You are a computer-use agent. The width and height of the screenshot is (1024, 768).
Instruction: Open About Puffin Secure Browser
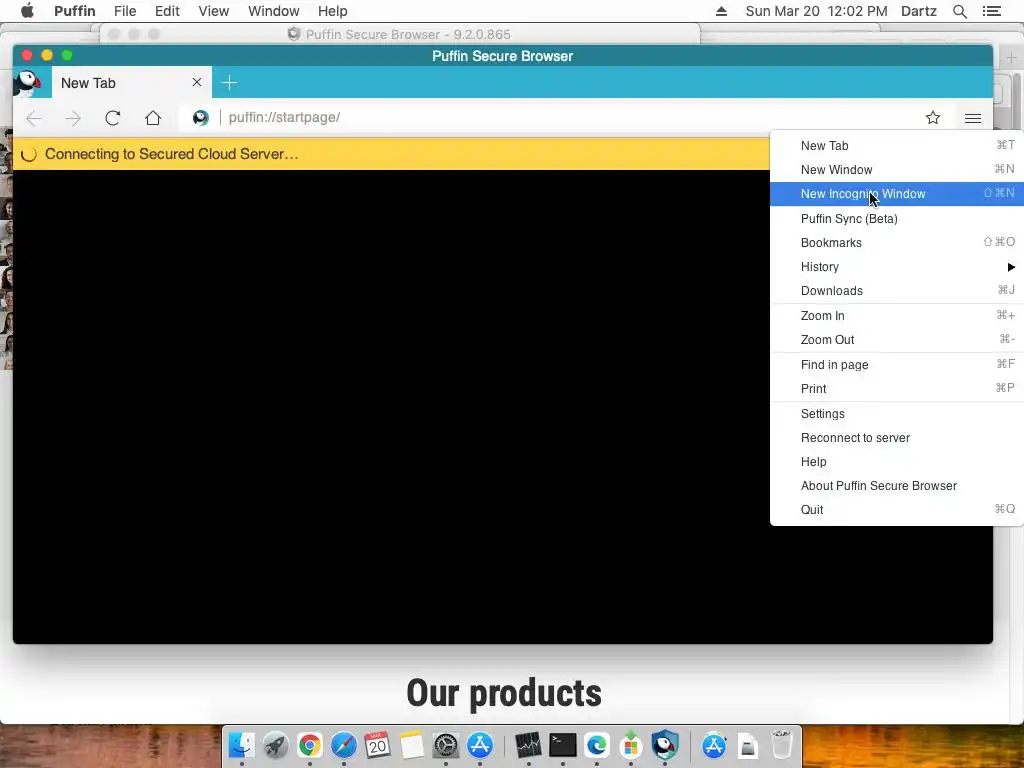[897, 487]
